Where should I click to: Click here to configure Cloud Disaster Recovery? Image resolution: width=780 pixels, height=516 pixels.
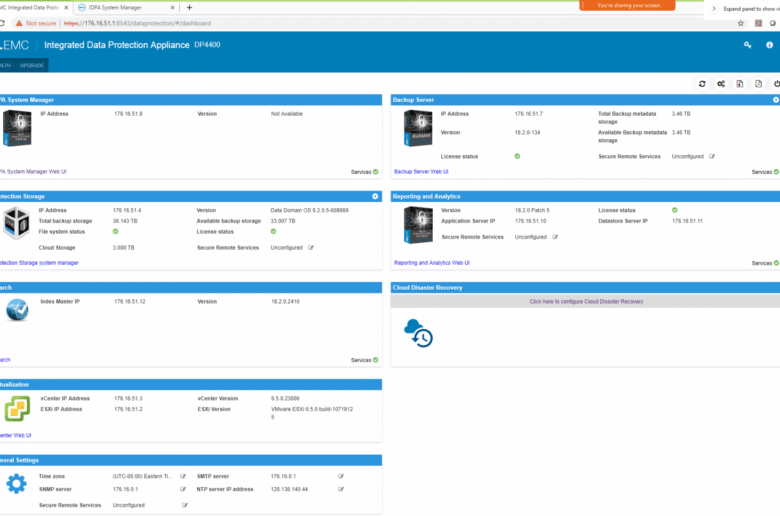586,302
